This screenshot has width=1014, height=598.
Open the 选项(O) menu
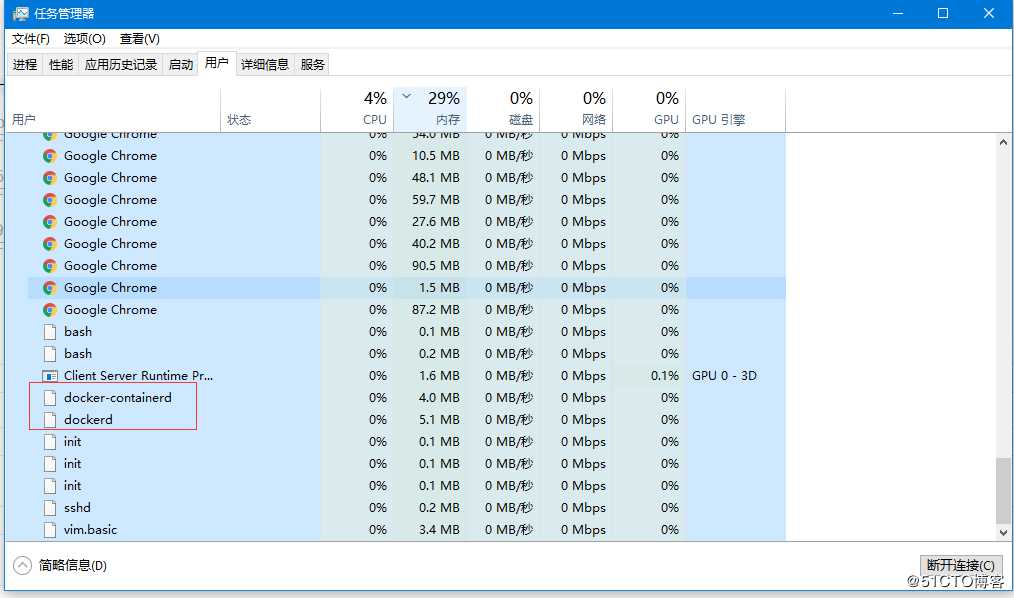pos(84,39)
